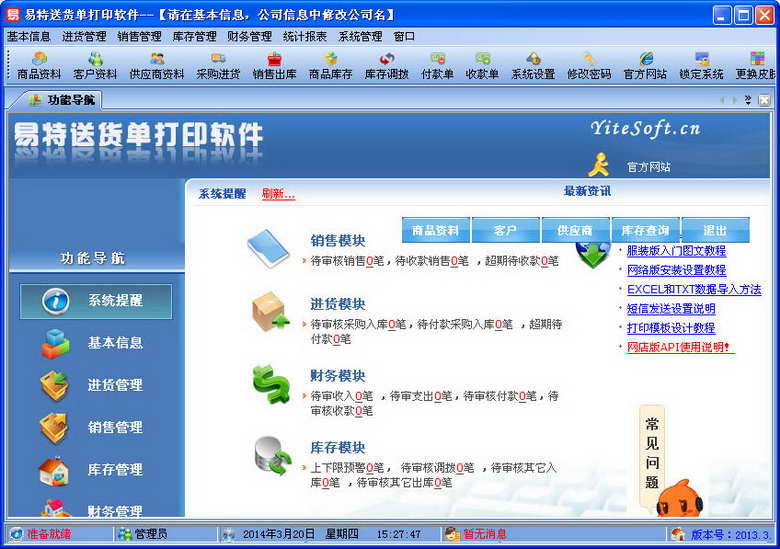The width and height of the screenshot is (780, 549).
Task: Expand the tab list double-chevron dropdown
Action: 748,100
